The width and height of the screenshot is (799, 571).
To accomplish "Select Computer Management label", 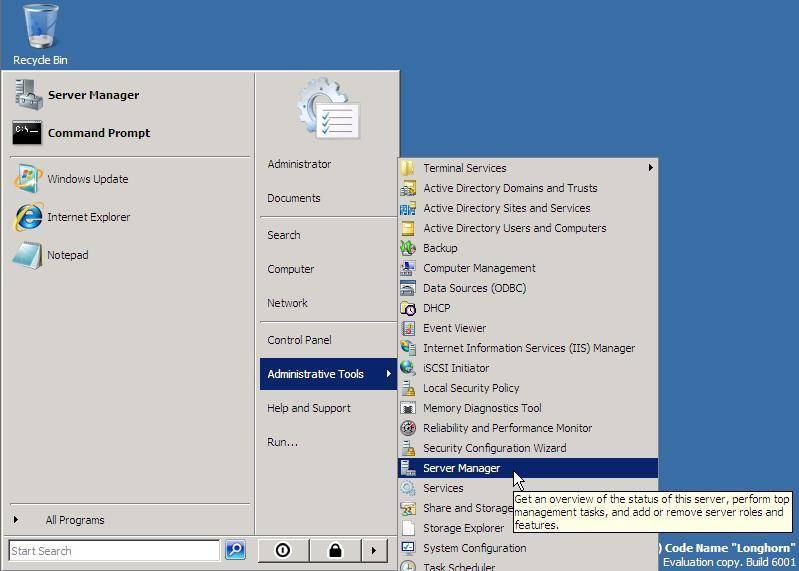I will pos(479,268).
